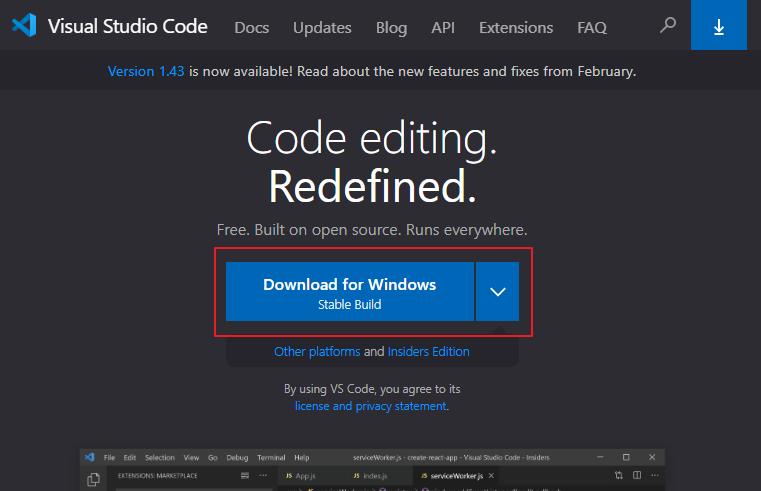Click the 'EXTENSIONS: MARKETPLACE' panel title in preview
This screenshot has height=491, width=761.
pos(158,475)
